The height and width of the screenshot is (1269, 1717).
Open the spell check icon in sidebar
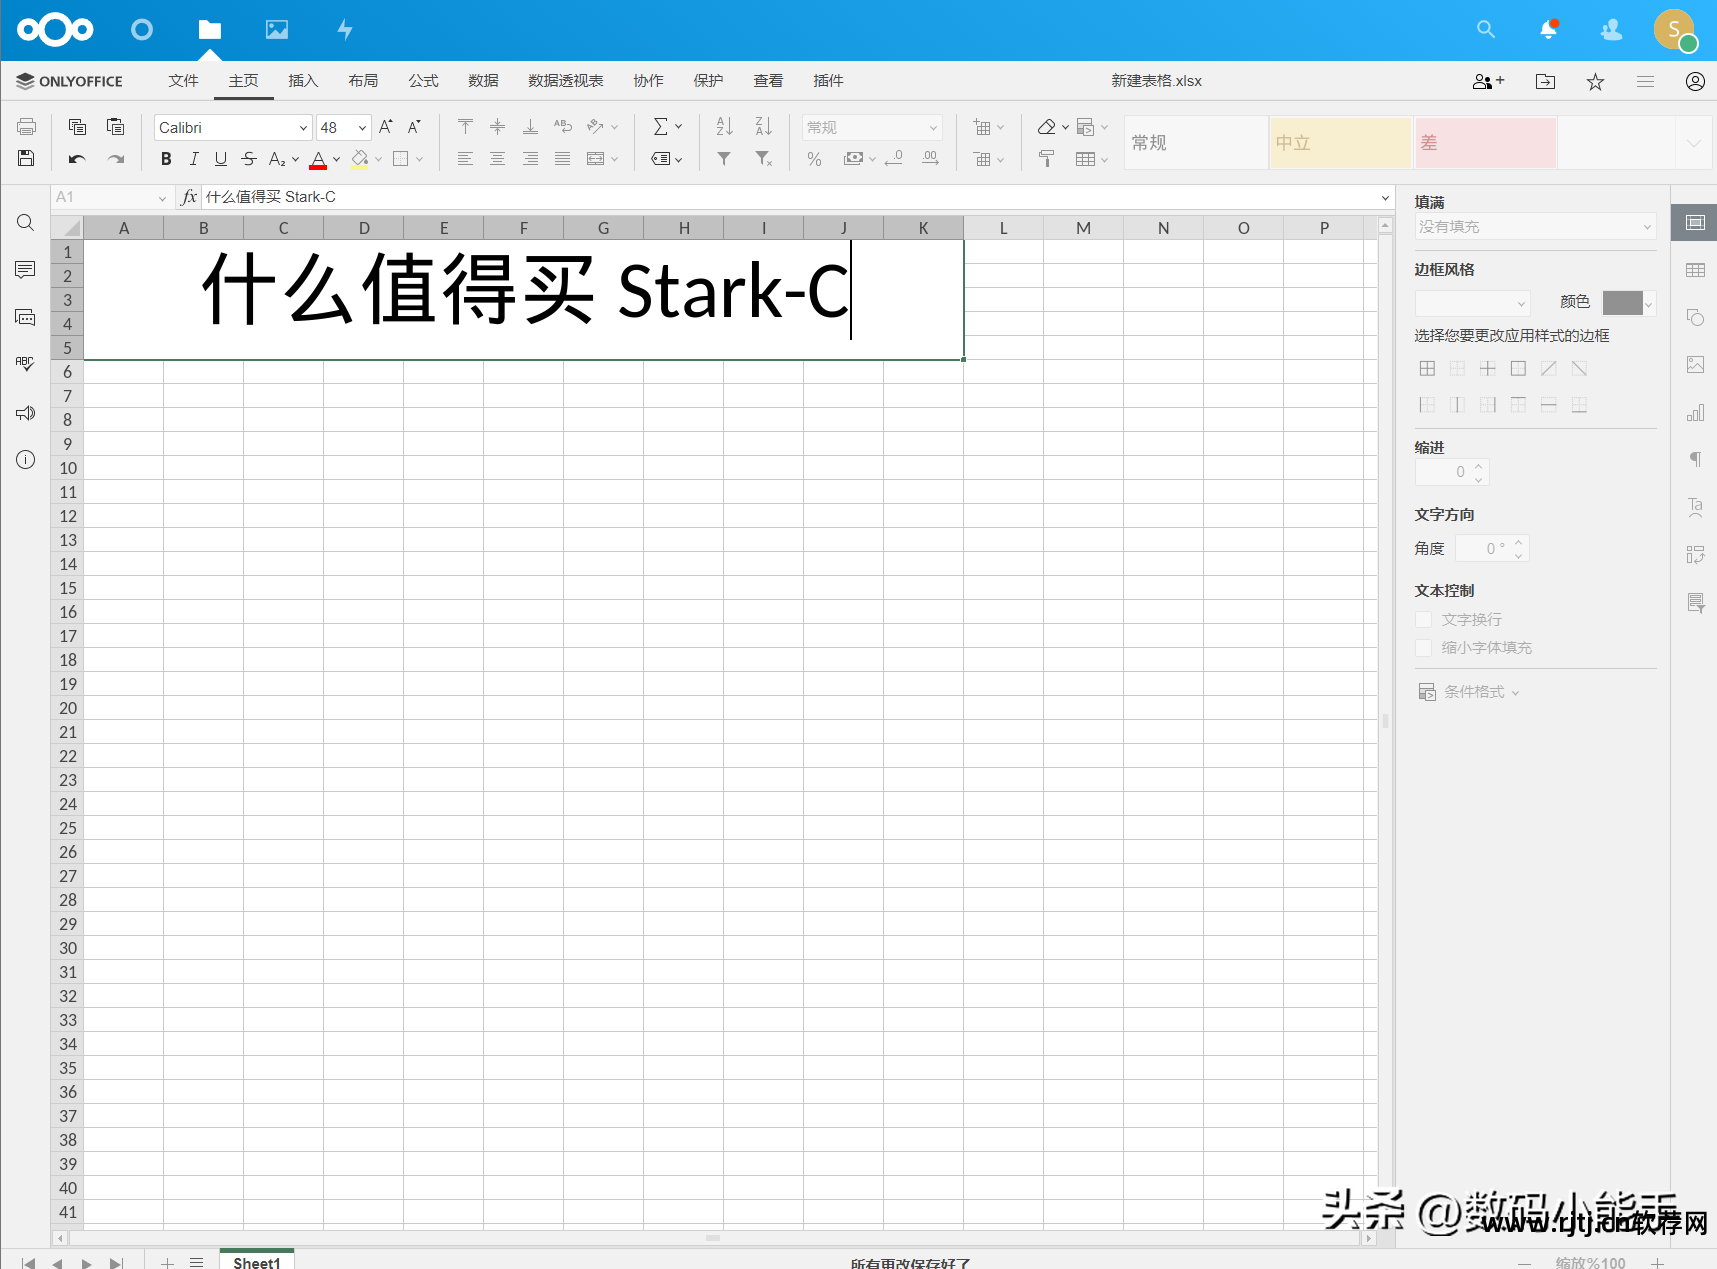[x=26, y=365]
